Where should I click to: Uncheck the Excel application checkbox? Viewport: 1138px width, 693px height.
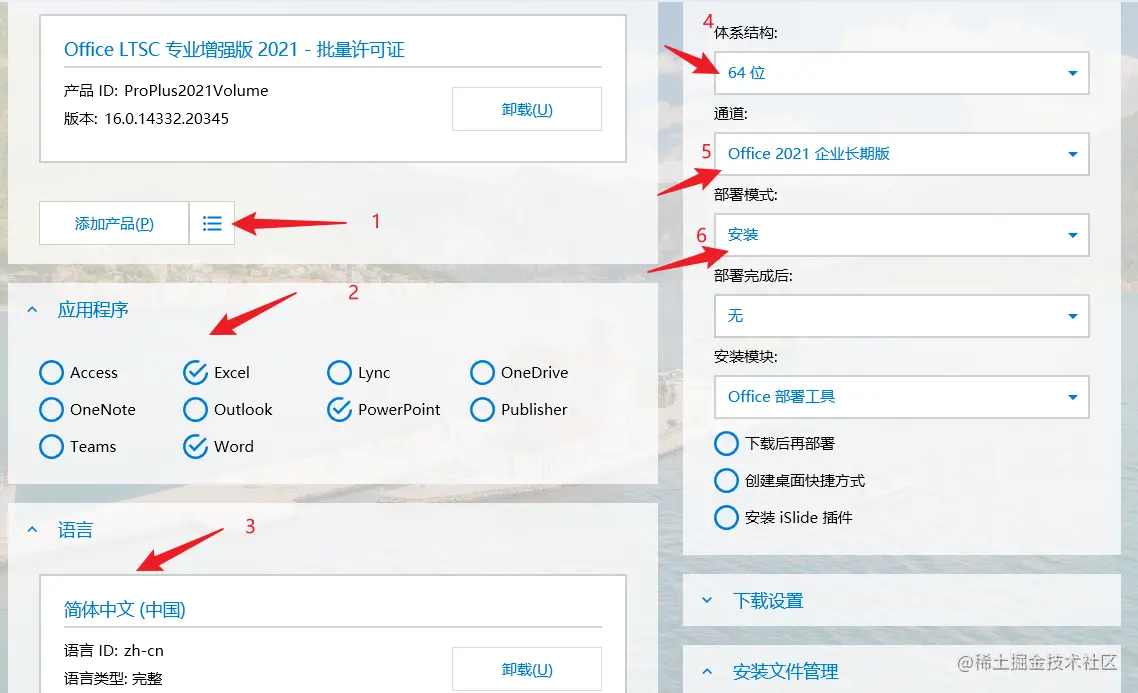[x=195, y=372]
